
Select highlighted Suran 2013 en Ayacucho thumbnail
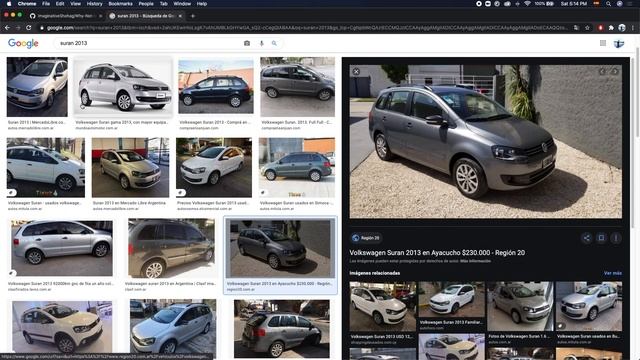coord(280,248)
